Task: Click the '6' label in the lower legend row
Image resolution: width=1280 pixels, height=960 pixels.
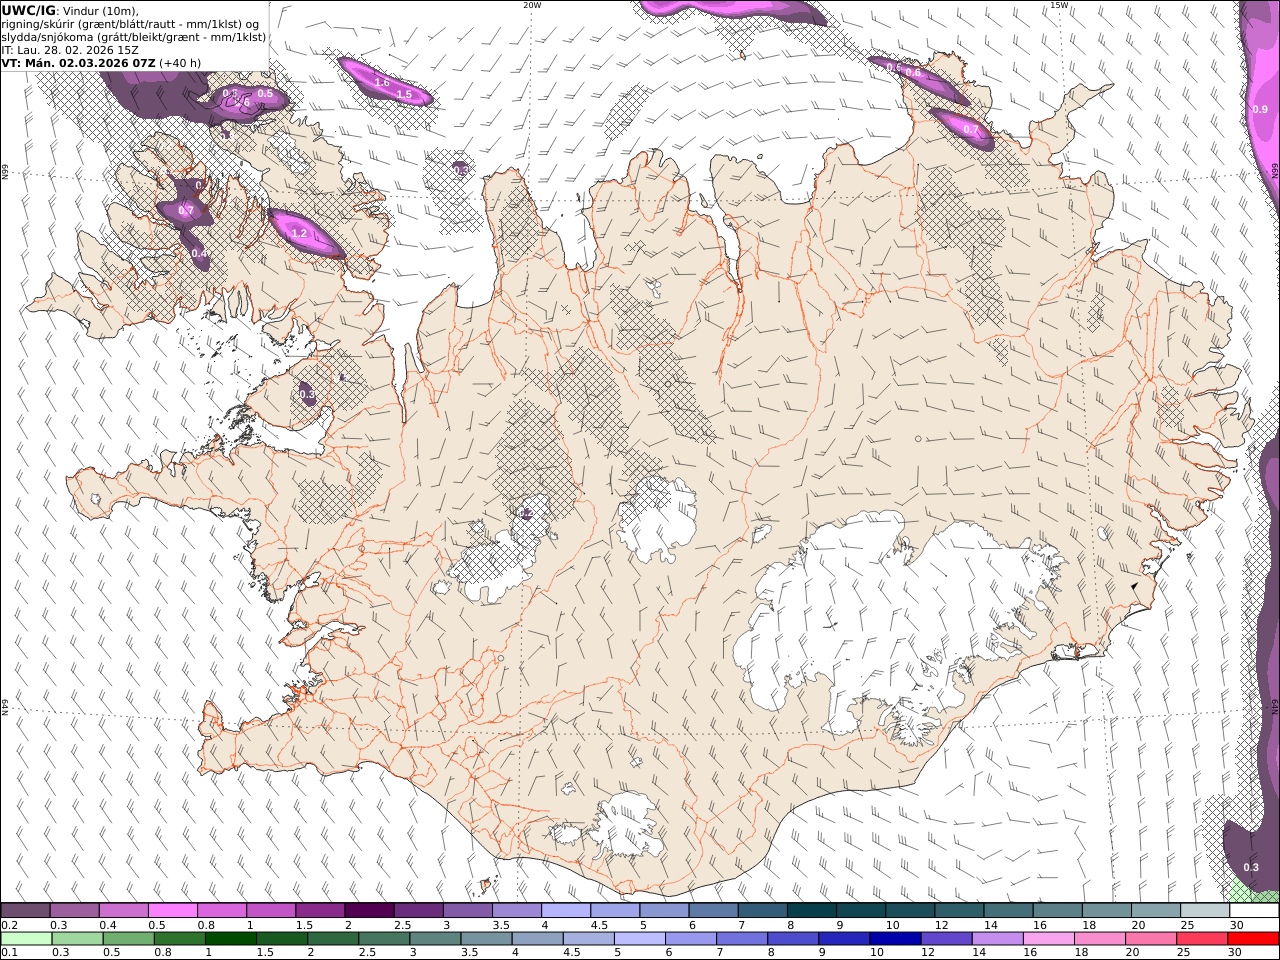Action: point(669,952)
